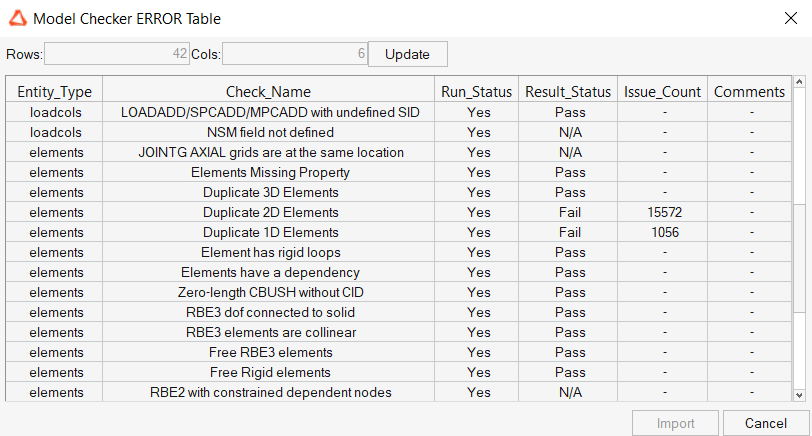The image size is (812, 436).
Task: Click the Run_Status column header
Action: (478, 92)
